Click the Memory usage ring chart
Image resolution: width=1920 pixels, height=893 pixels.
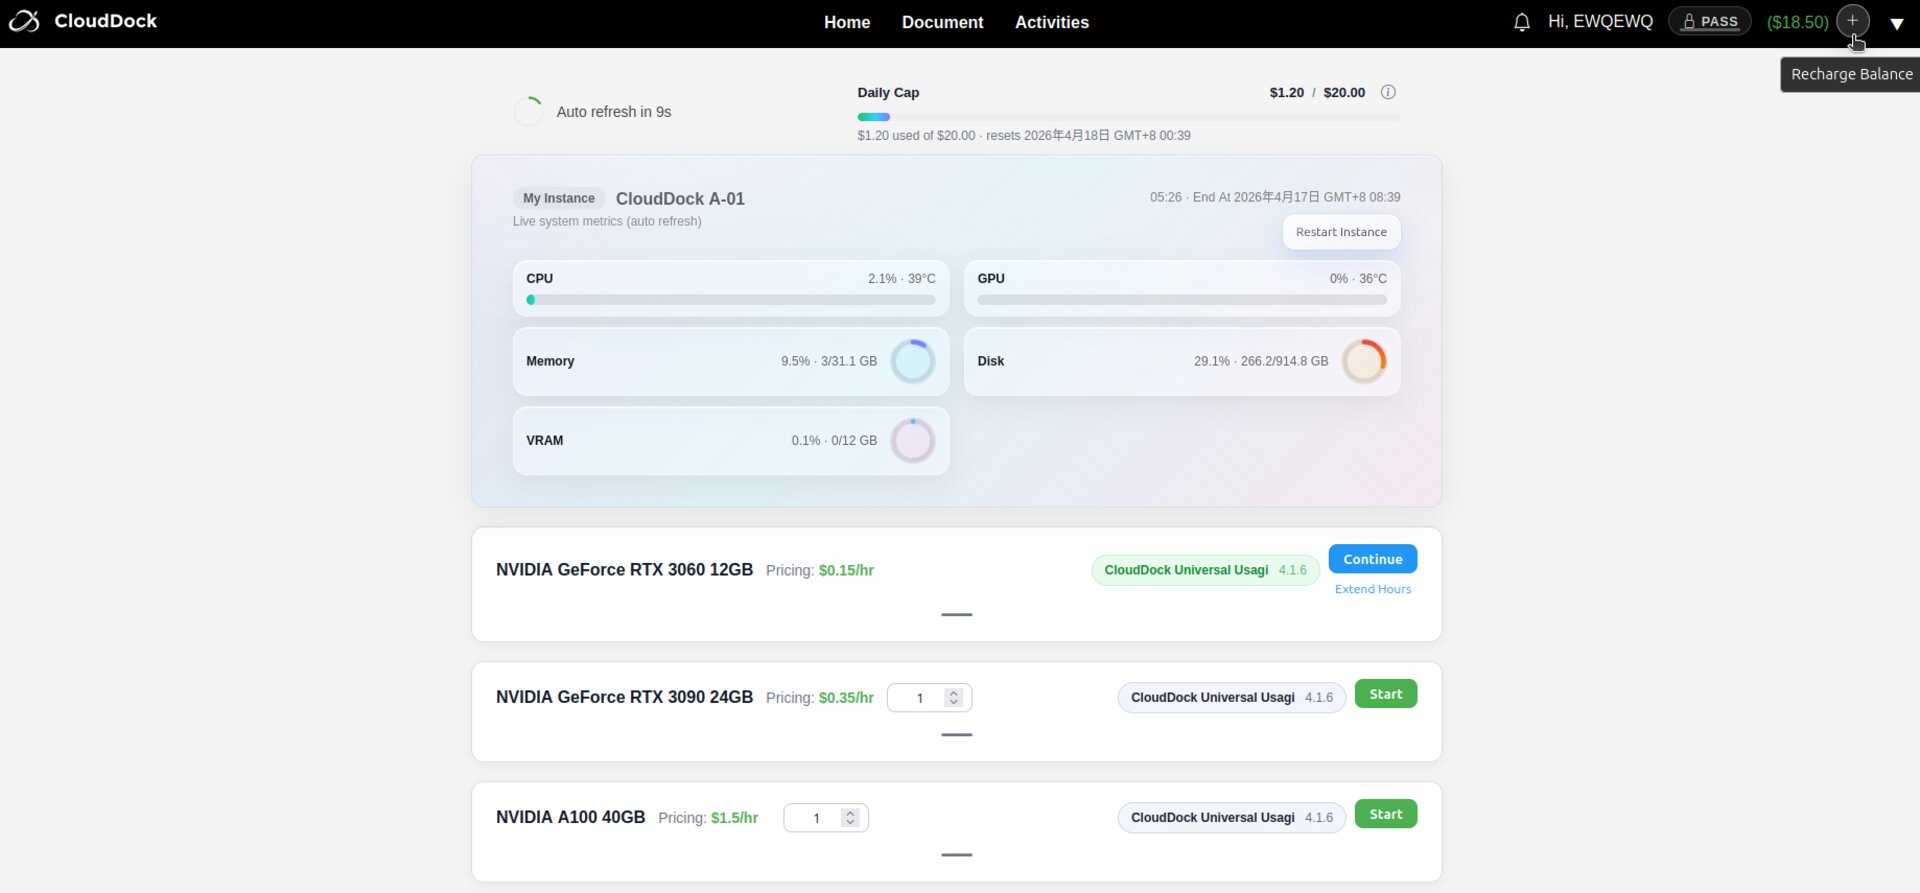[912, 361]
